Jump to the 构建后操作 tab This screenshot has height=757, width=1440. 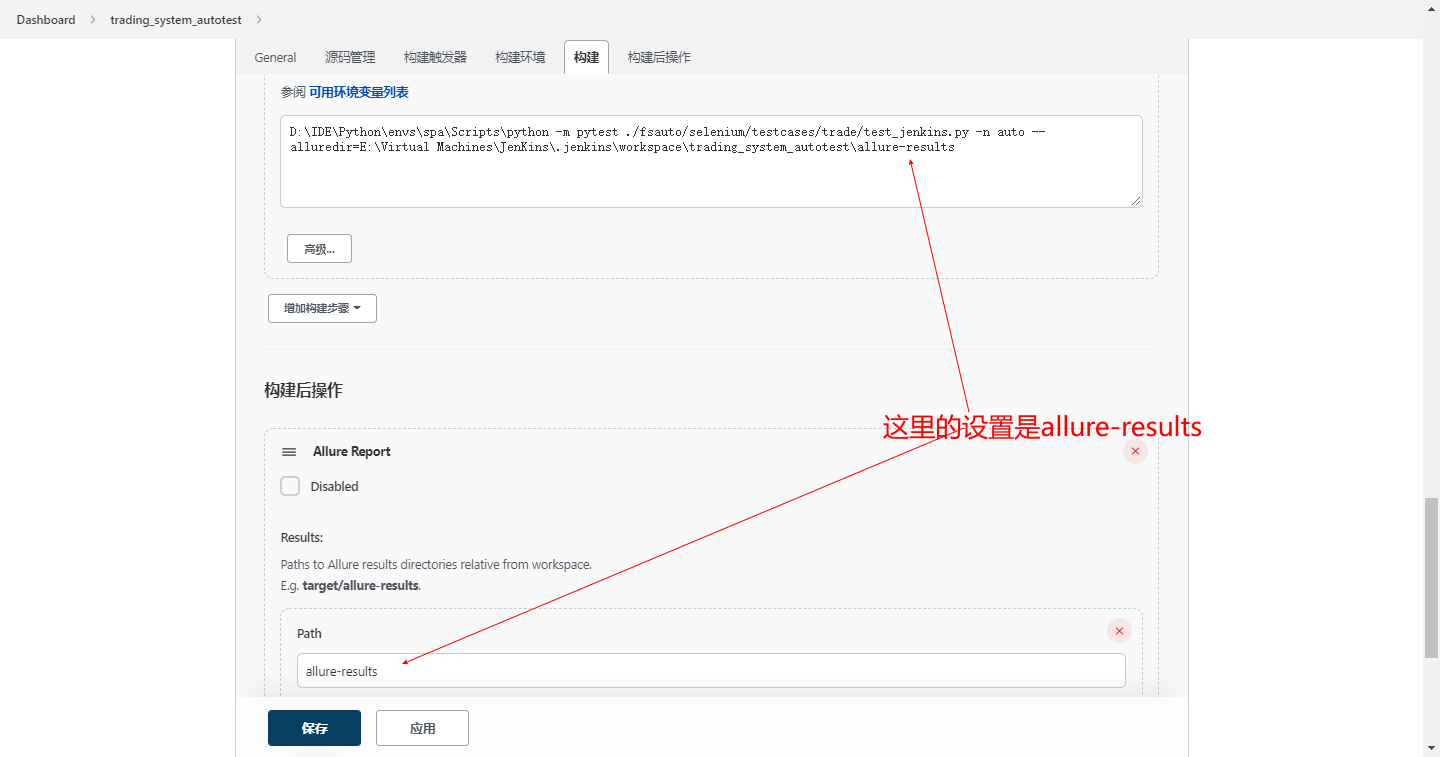click(659, 57)
